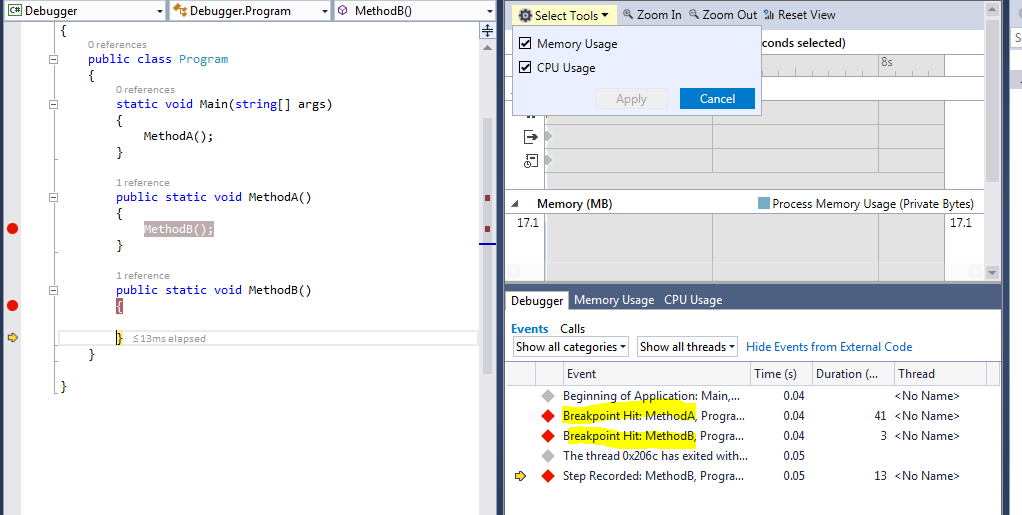Toggle breakpoint on MethodB(); call line
This screenshot has width=1022, height=515.
coord(12,228)
